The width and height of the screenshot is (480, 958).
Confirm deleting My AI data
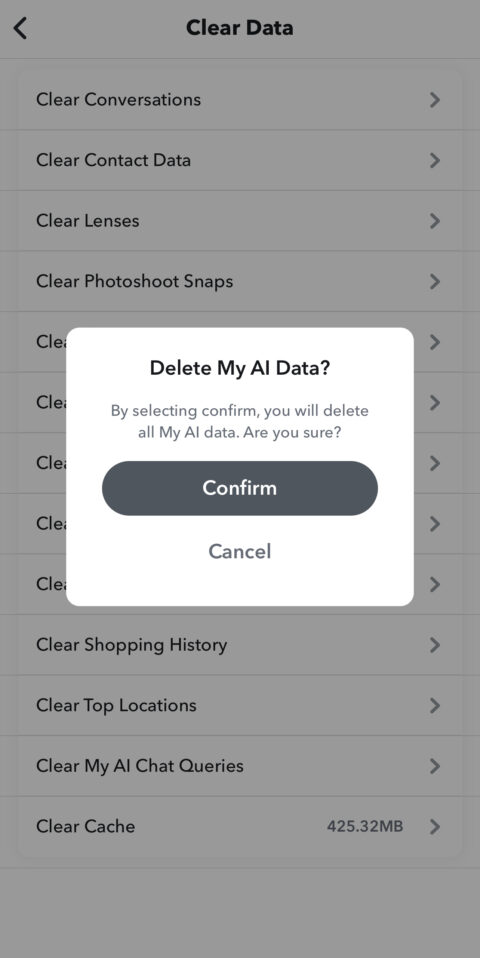[x=239, y=488]
